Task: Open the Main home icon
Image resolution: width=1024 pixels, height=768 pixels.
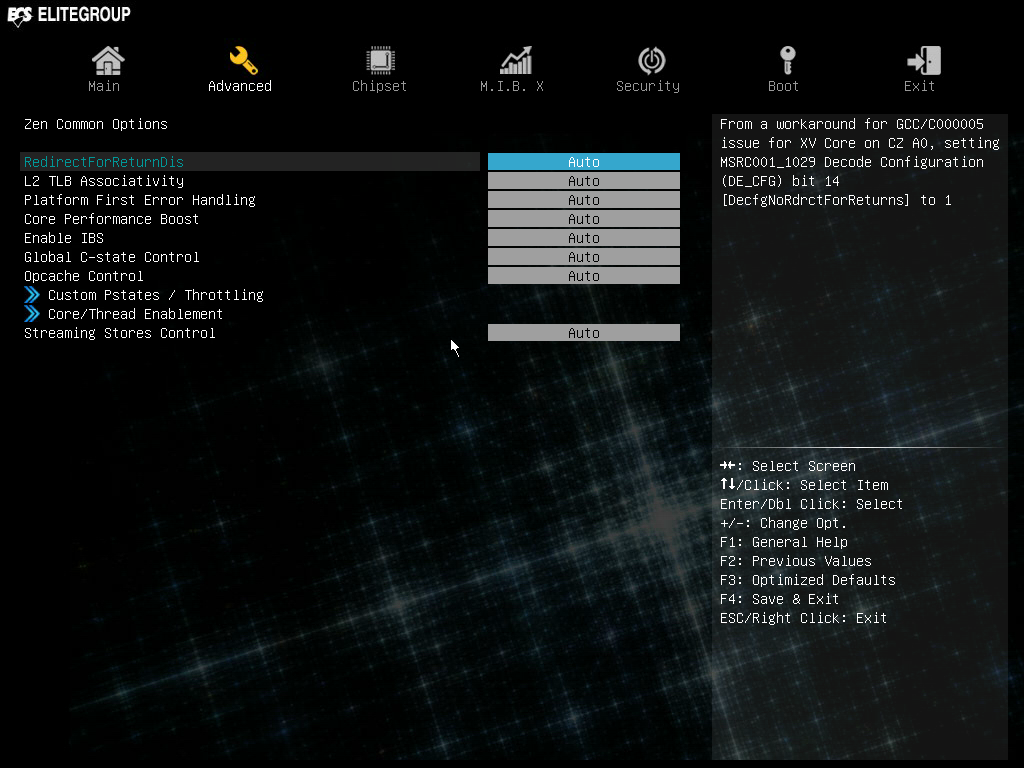Action: [107, 61]
